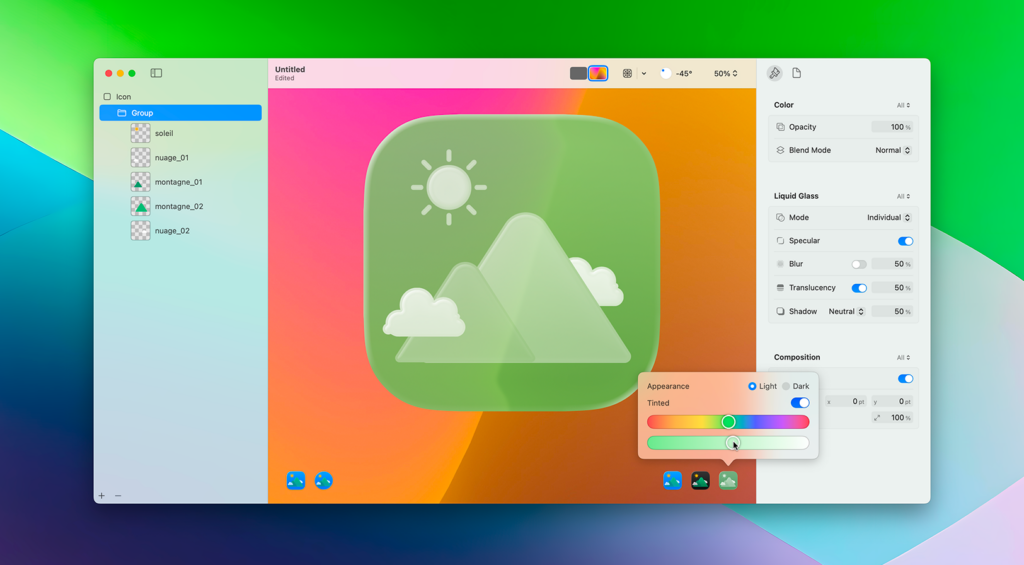Click the grid overlay icon in toolbar
This screenshot has height=565, width=1024.
coord(627,73)
